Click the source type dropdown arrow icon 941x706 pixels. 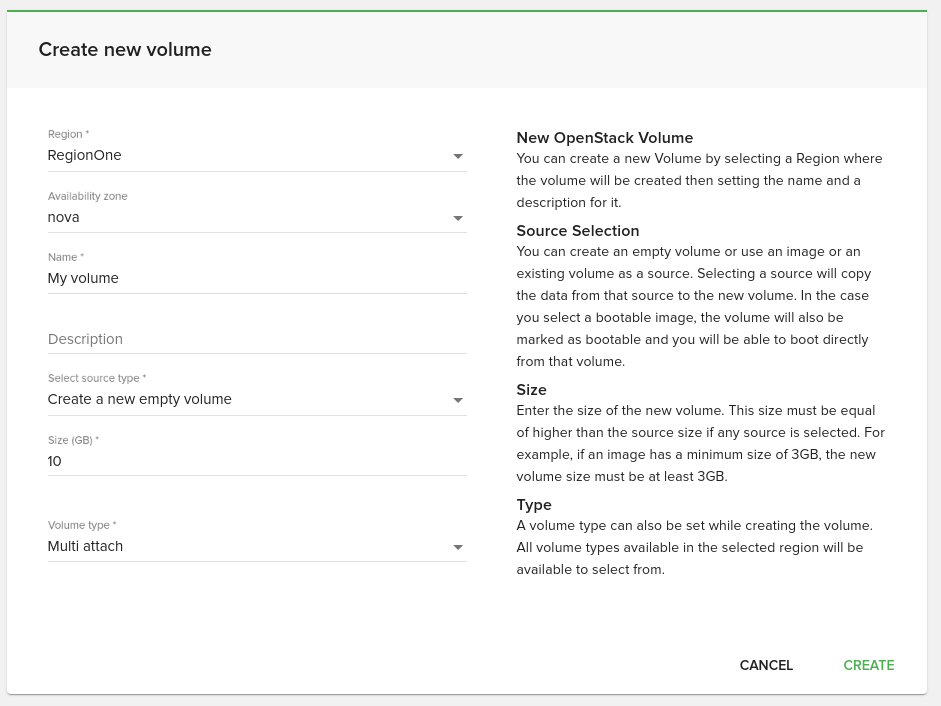[x=458, y=400]
